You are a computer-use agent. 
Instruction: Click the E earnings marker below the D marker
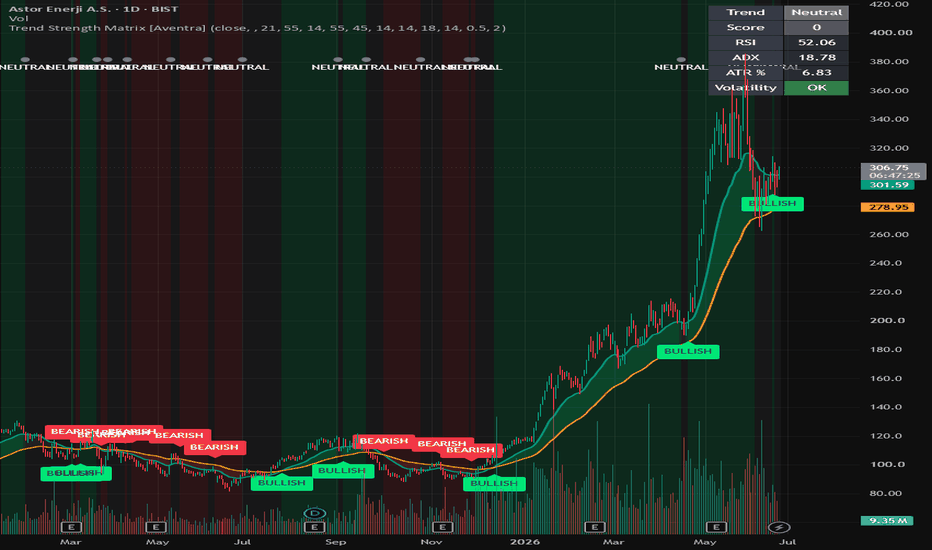pyautogui.click(x=314, y=527)
